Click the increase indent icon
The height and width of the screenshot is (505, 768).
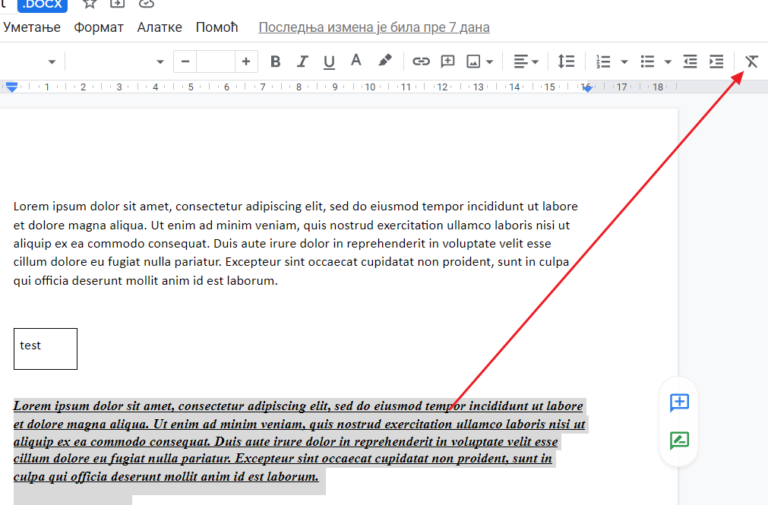(x=717, y=62)
